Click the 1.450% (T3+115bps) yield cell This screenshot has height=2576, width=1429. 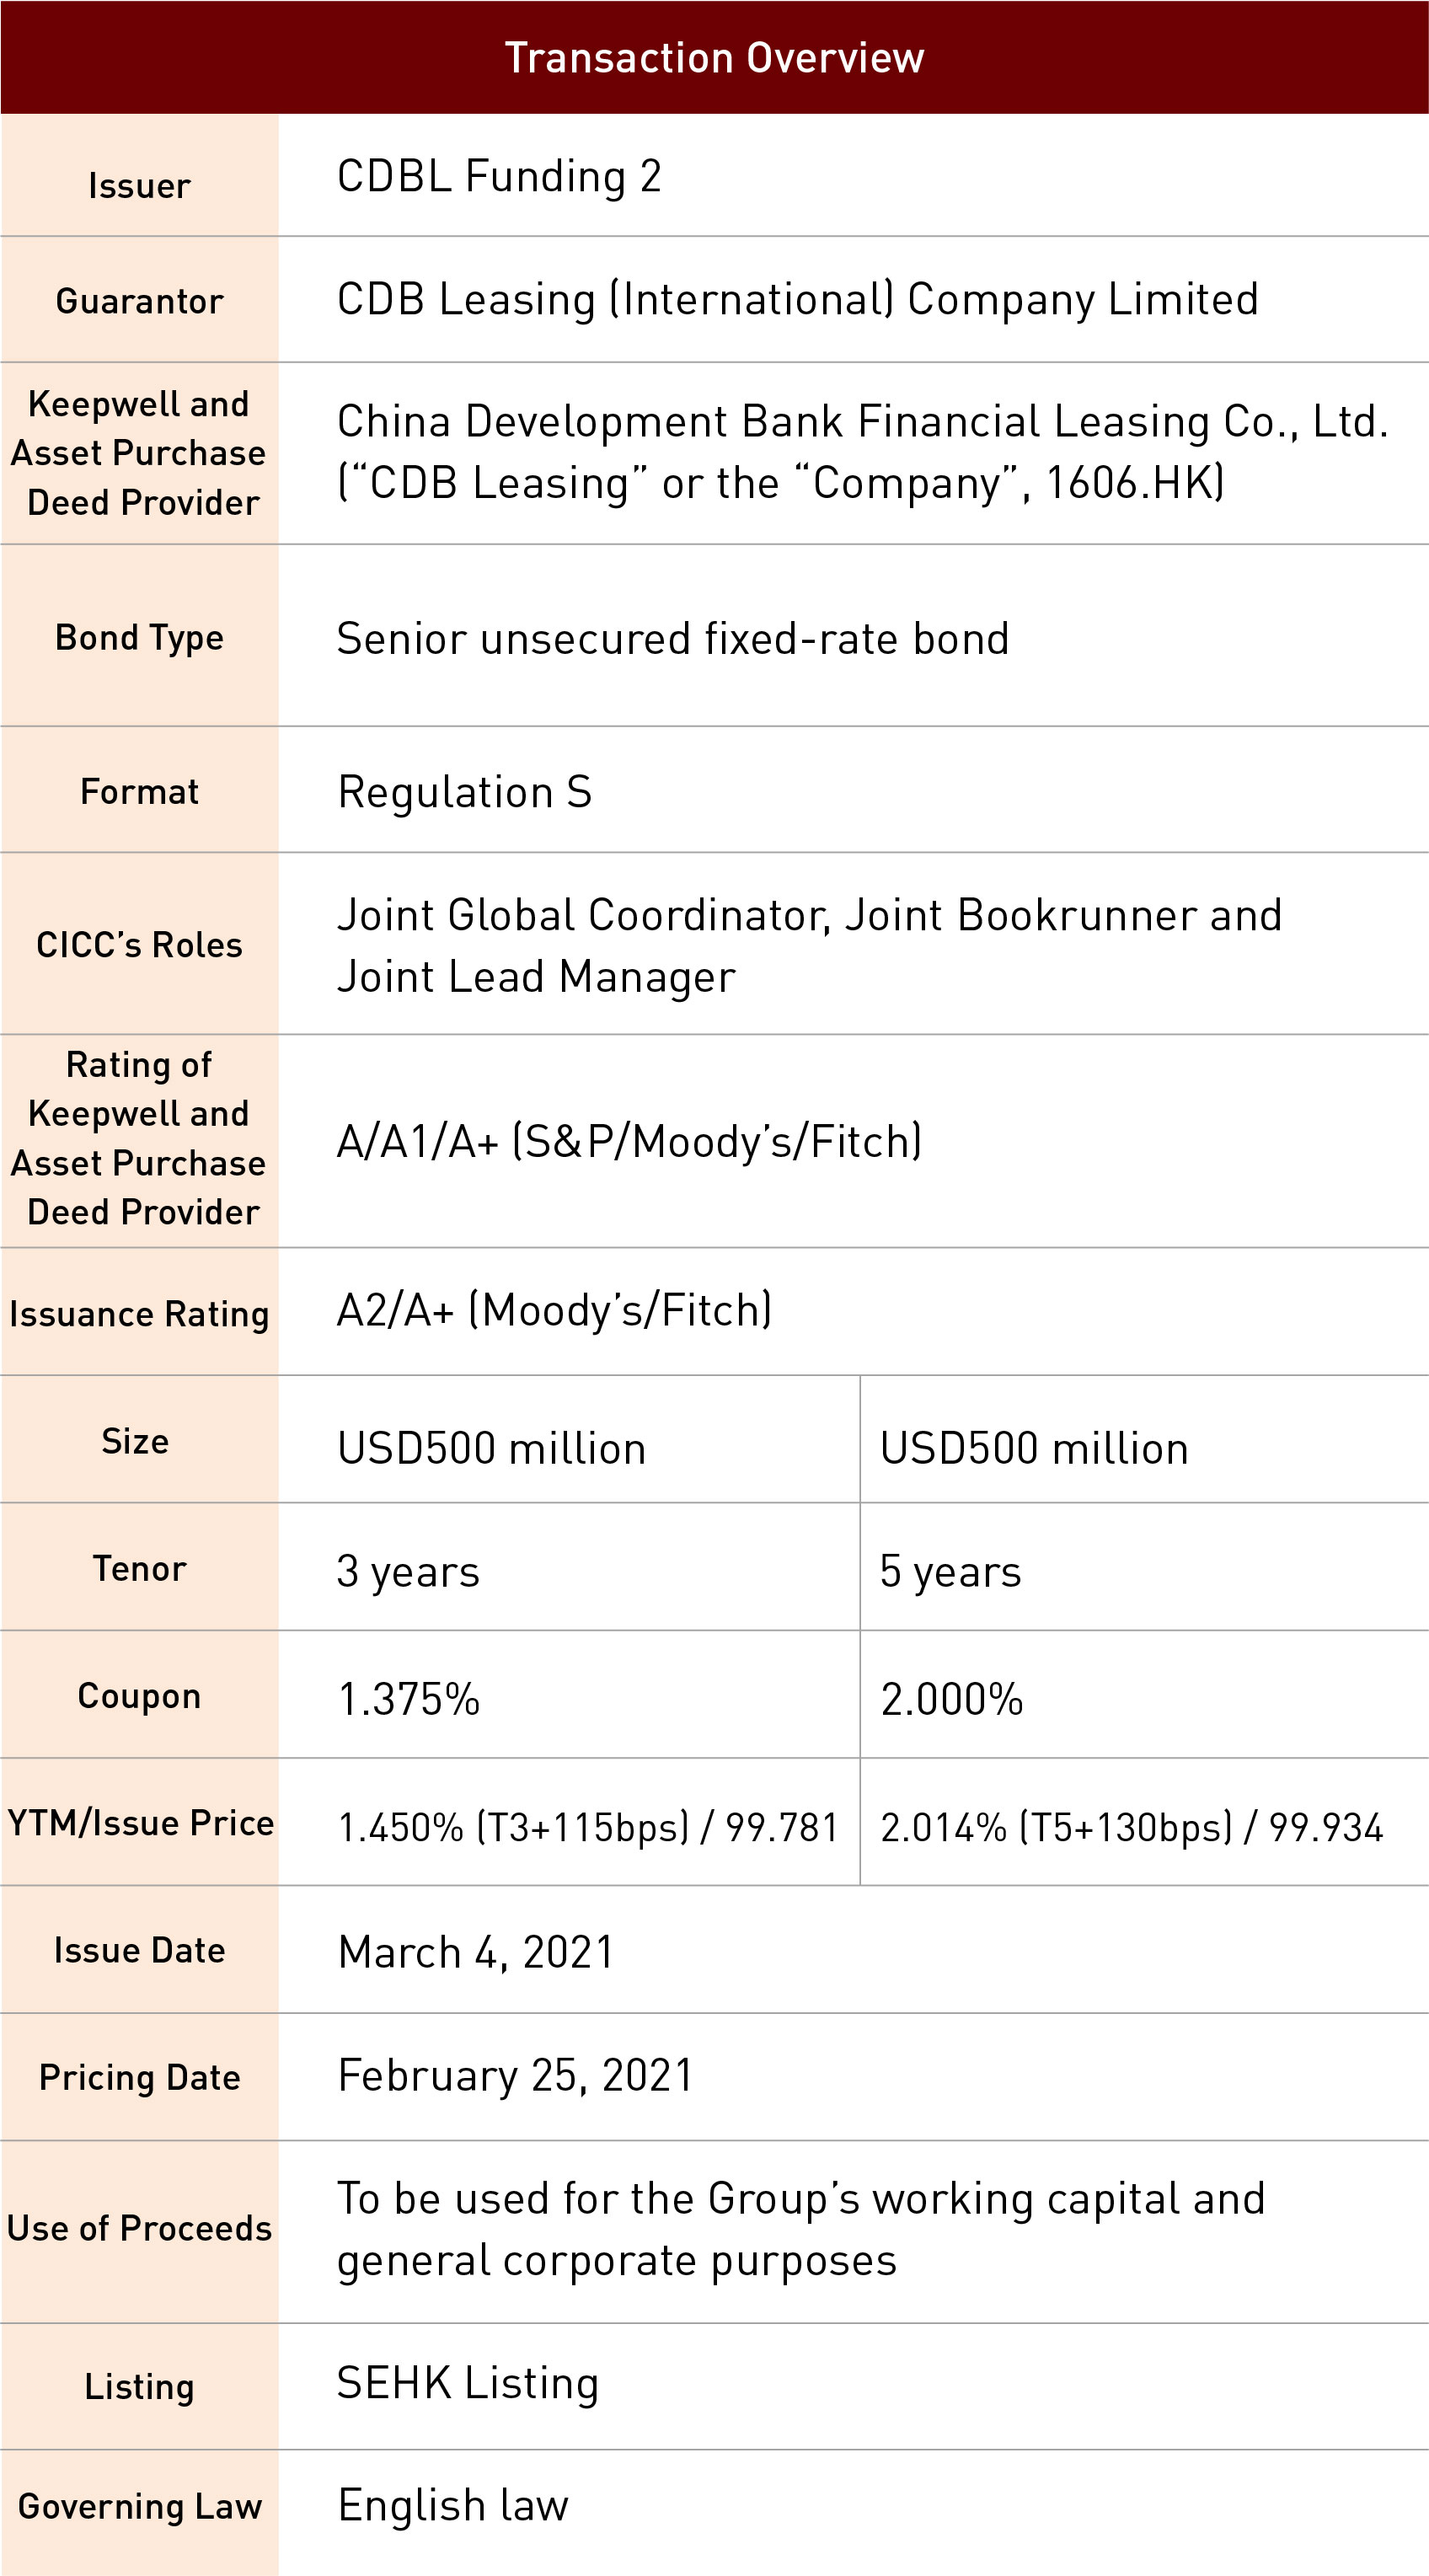pyautogui.click(x=587, y=1827)
